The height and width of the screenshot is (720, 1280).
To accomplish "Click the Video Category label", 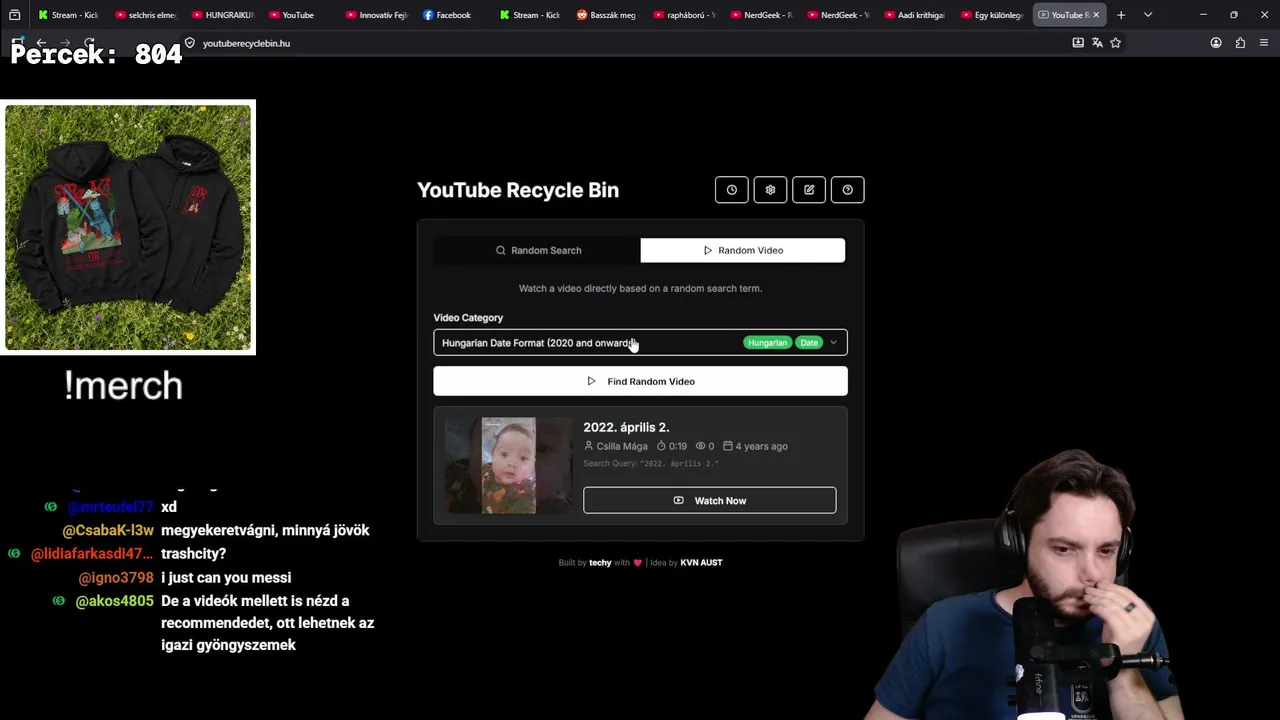I will [x=468, y=318].
